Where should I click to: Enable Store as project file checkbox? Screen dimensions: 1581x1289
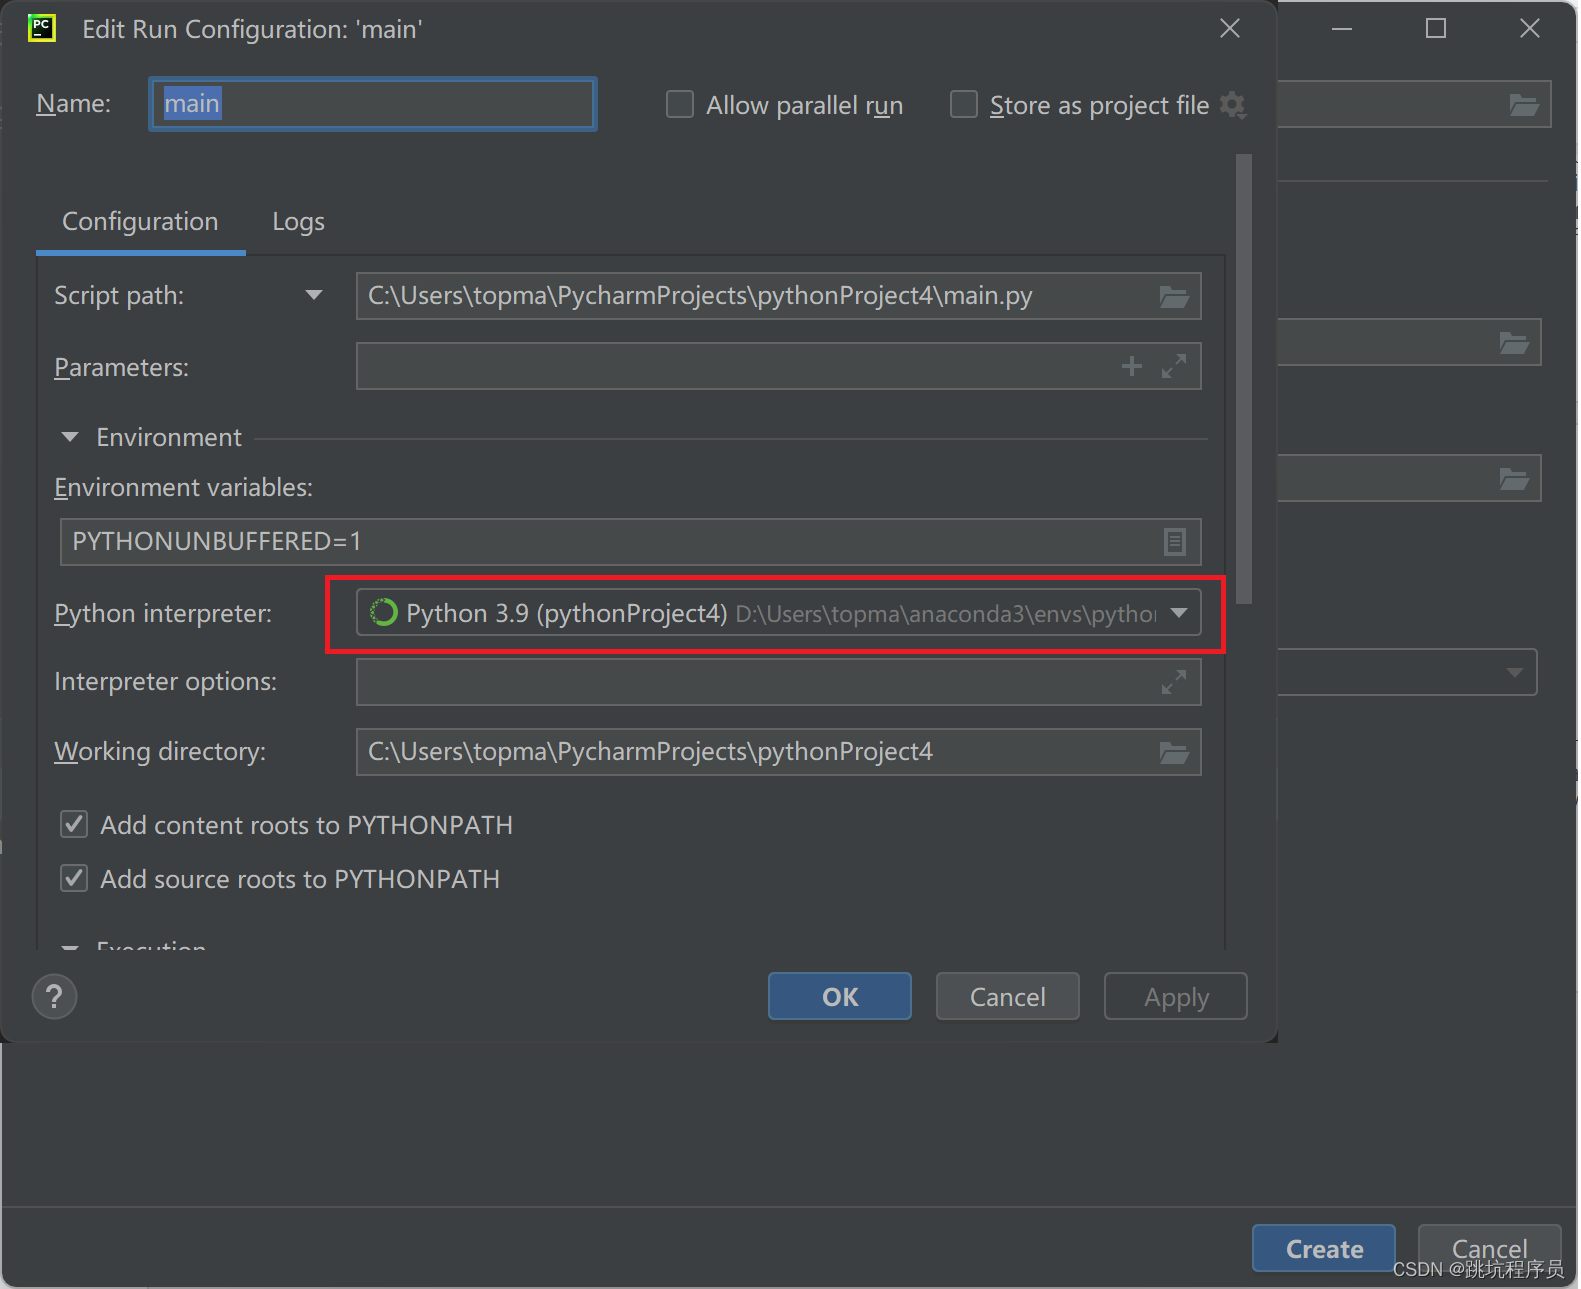tap(964, 104)
